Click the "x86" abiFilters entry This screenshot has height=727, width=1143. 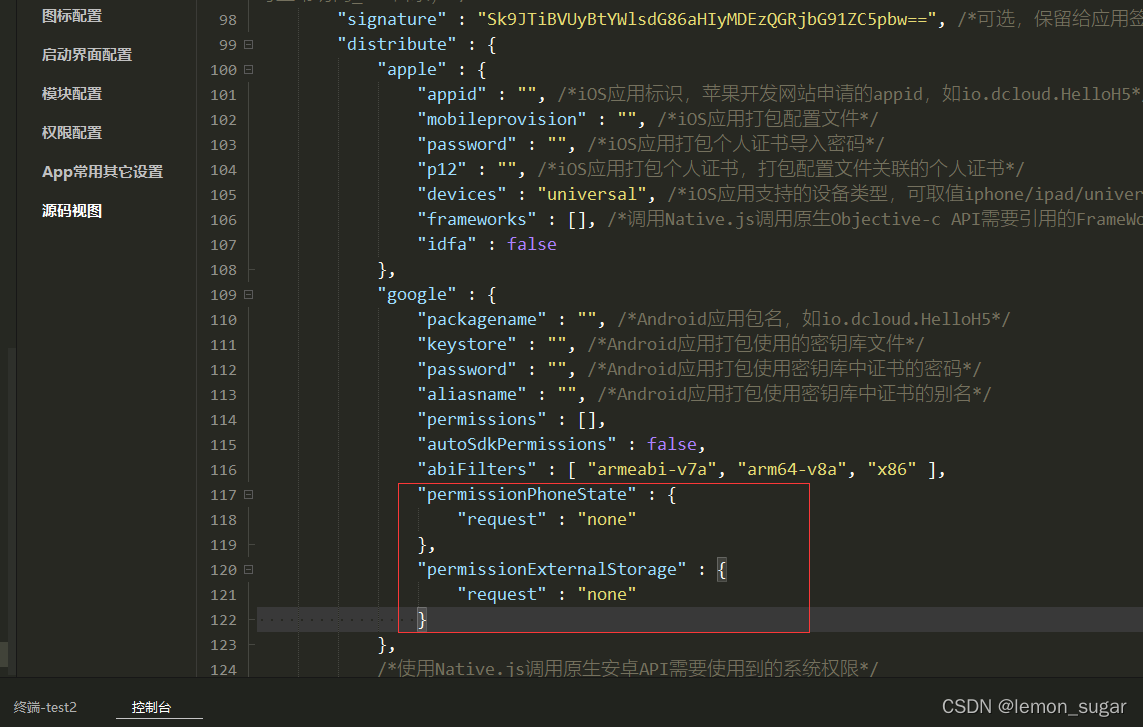point(892,470)
